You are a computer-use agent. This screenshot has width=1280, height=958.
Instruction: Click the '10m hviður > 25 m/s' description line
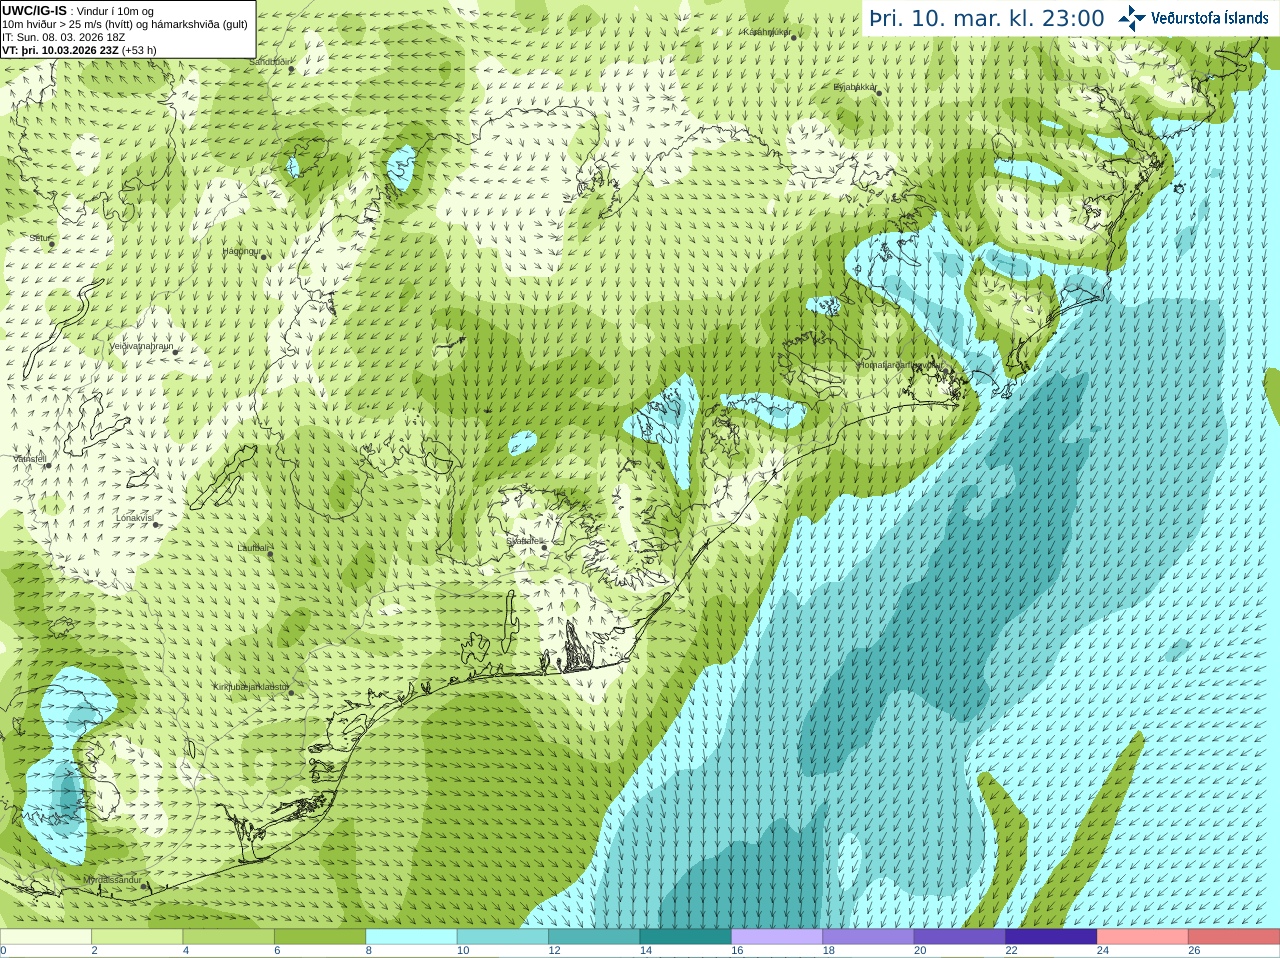click(x=125, y=24)
